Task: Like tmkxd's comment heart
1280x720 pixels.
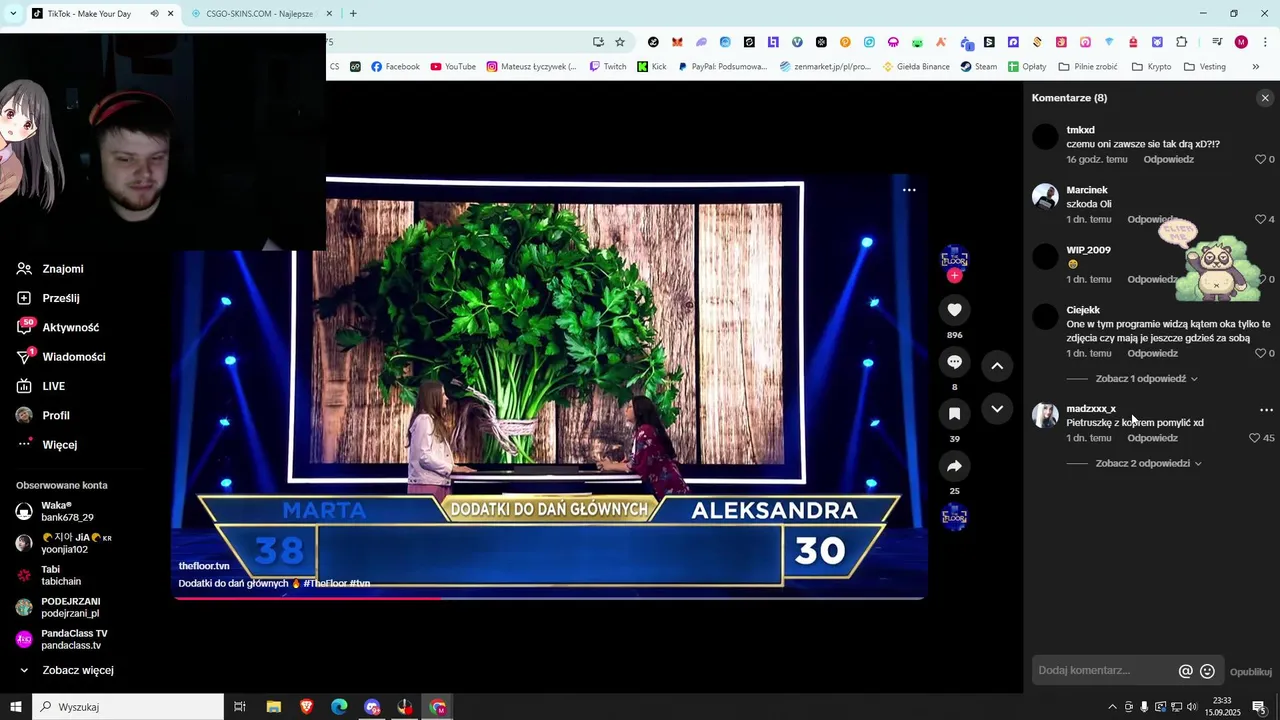Action: point(1260,159)
